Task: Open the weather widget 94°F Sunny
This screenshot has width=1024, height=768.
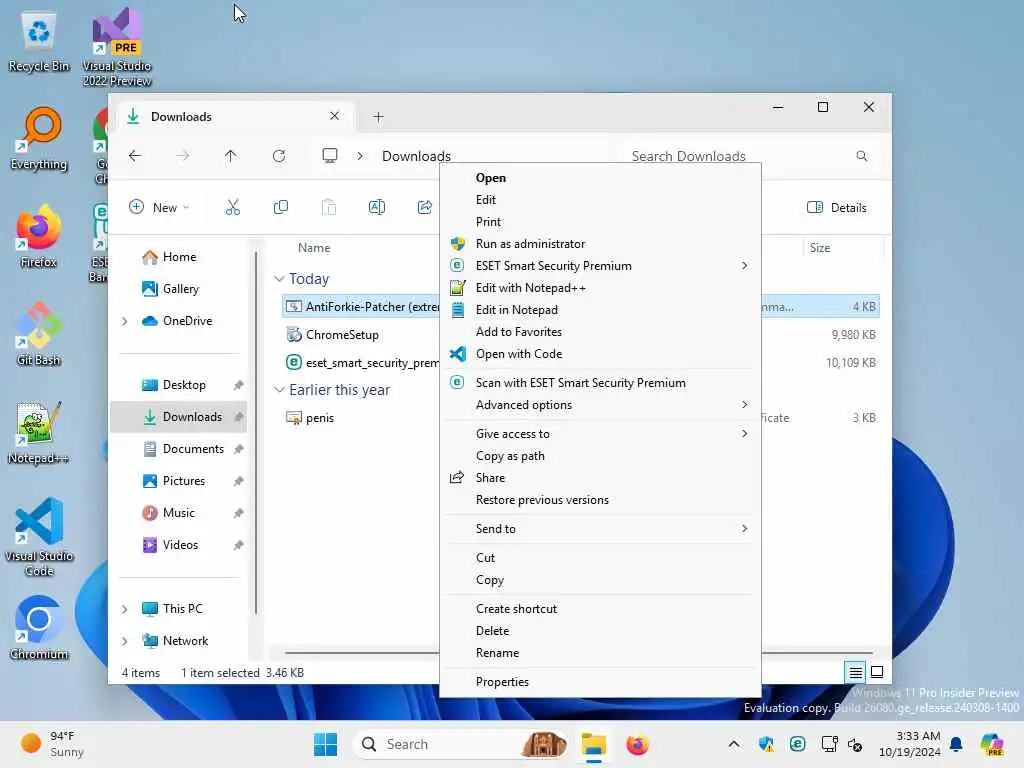Action: click(x=52, y=744)
